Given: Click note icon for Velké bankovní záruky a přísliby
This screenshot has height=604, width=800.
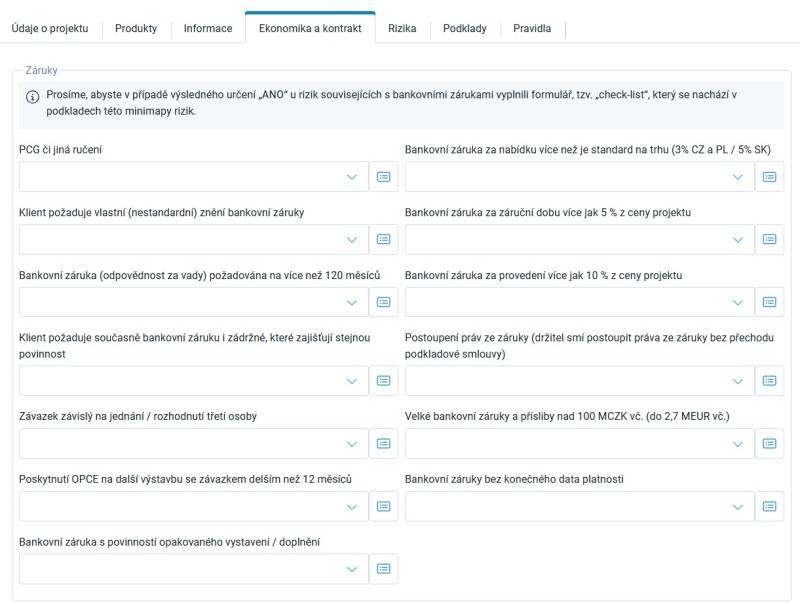Looking at the screenshot, I should (769, 443).
